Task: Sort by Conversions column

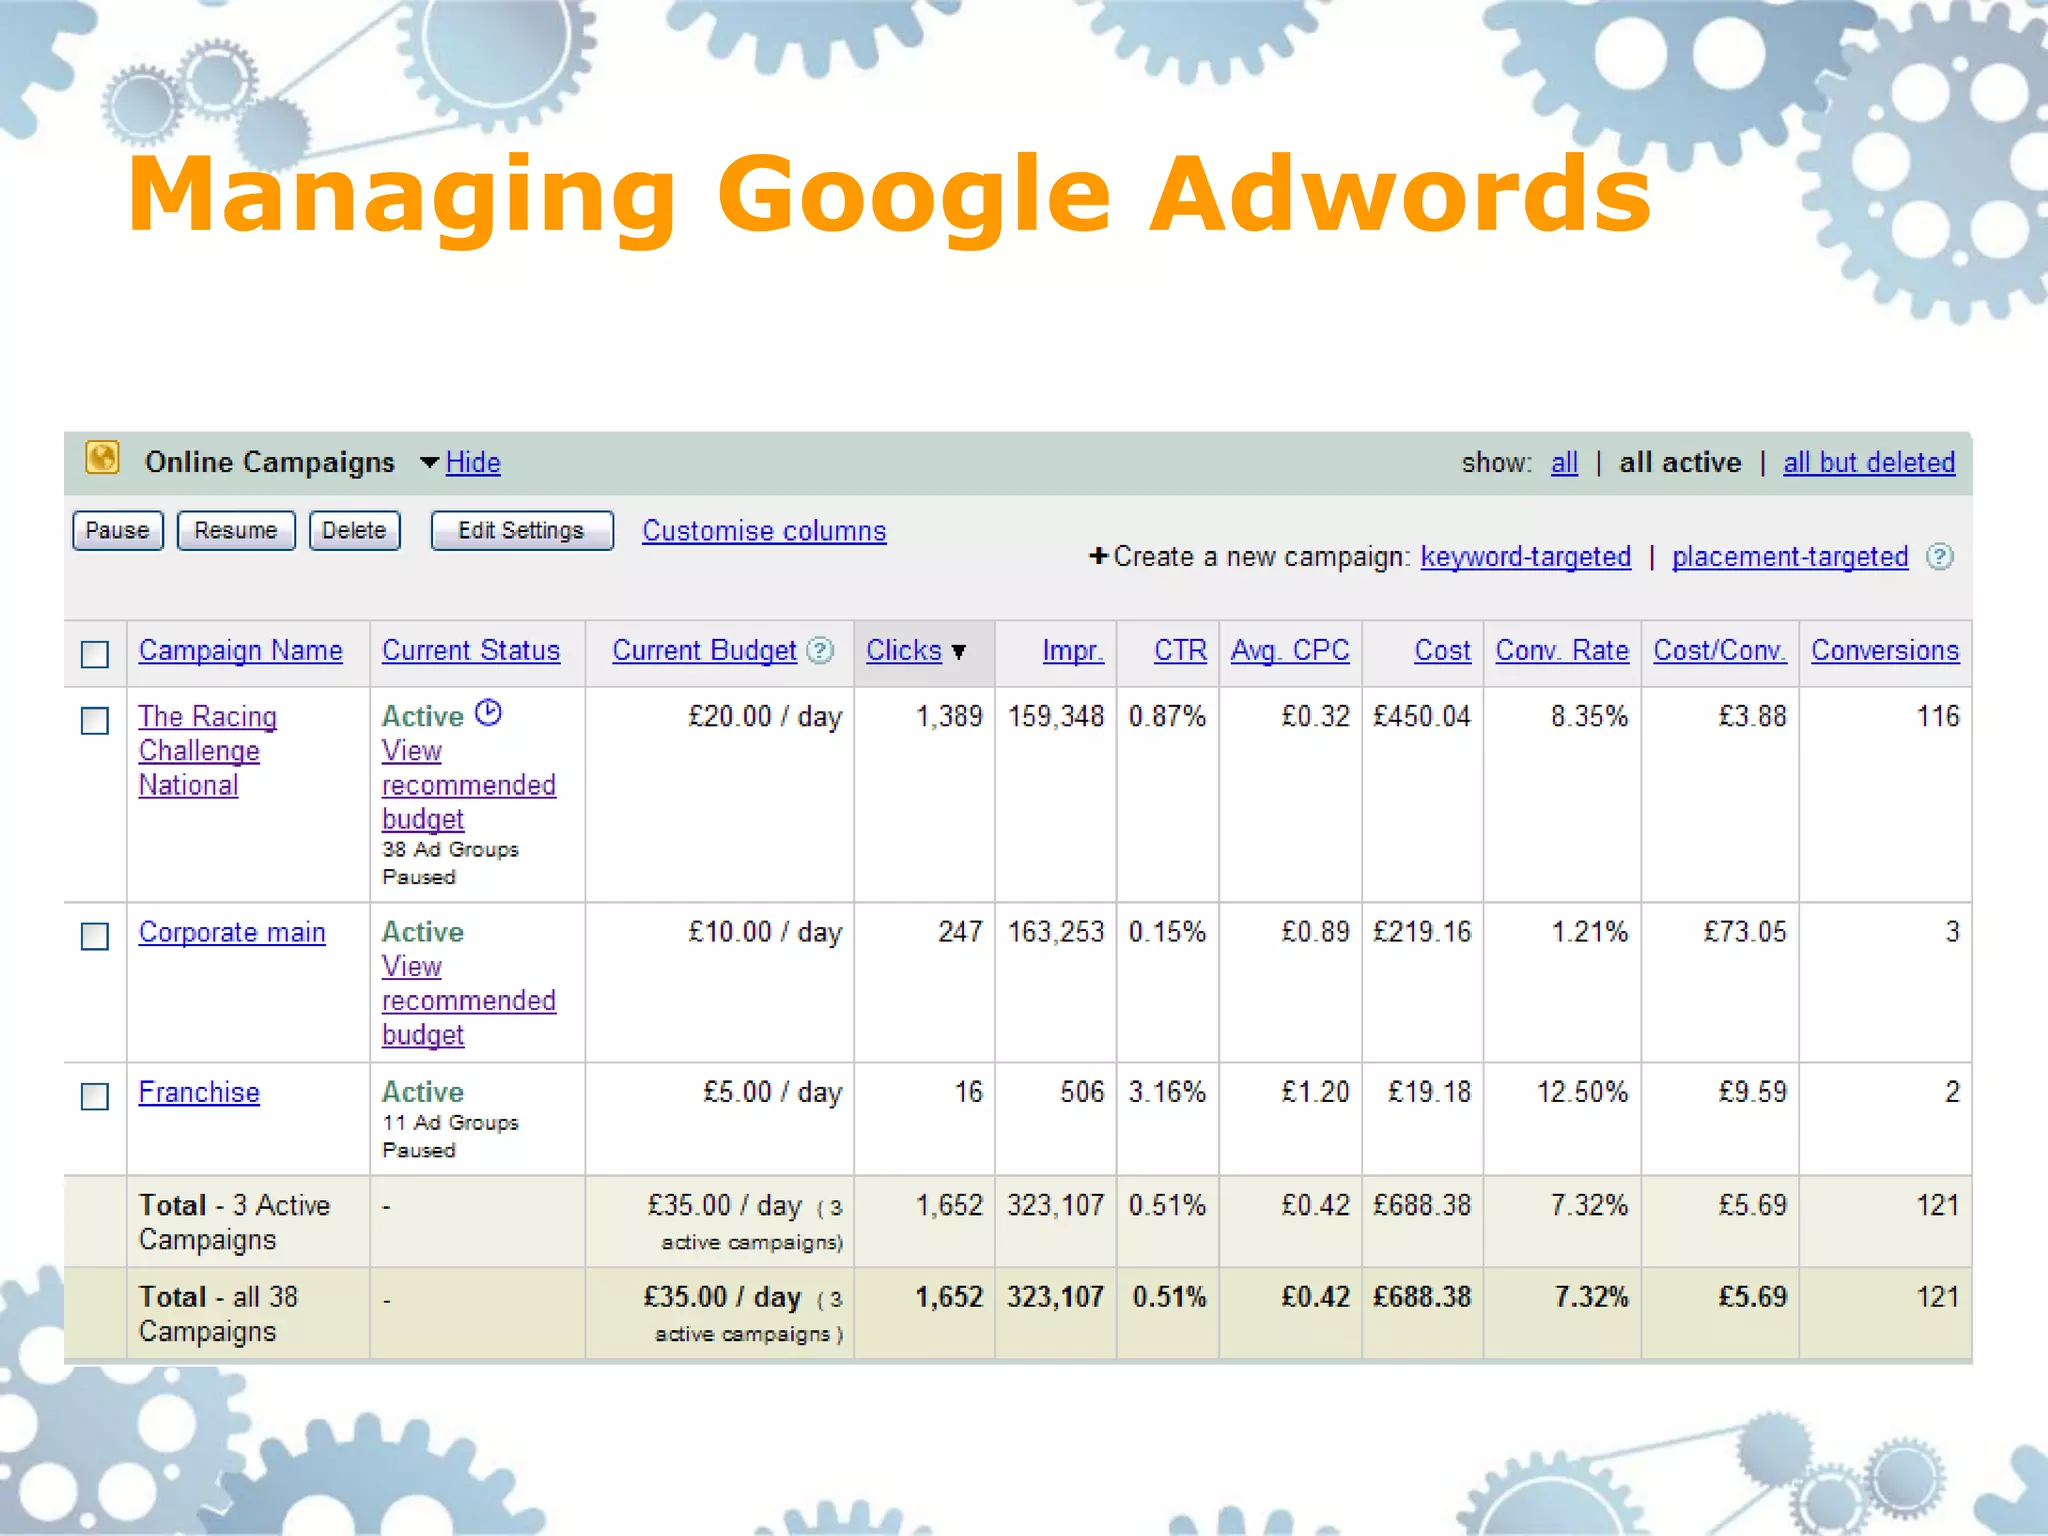Action: pyautogui.click(x=1885, y=651)
